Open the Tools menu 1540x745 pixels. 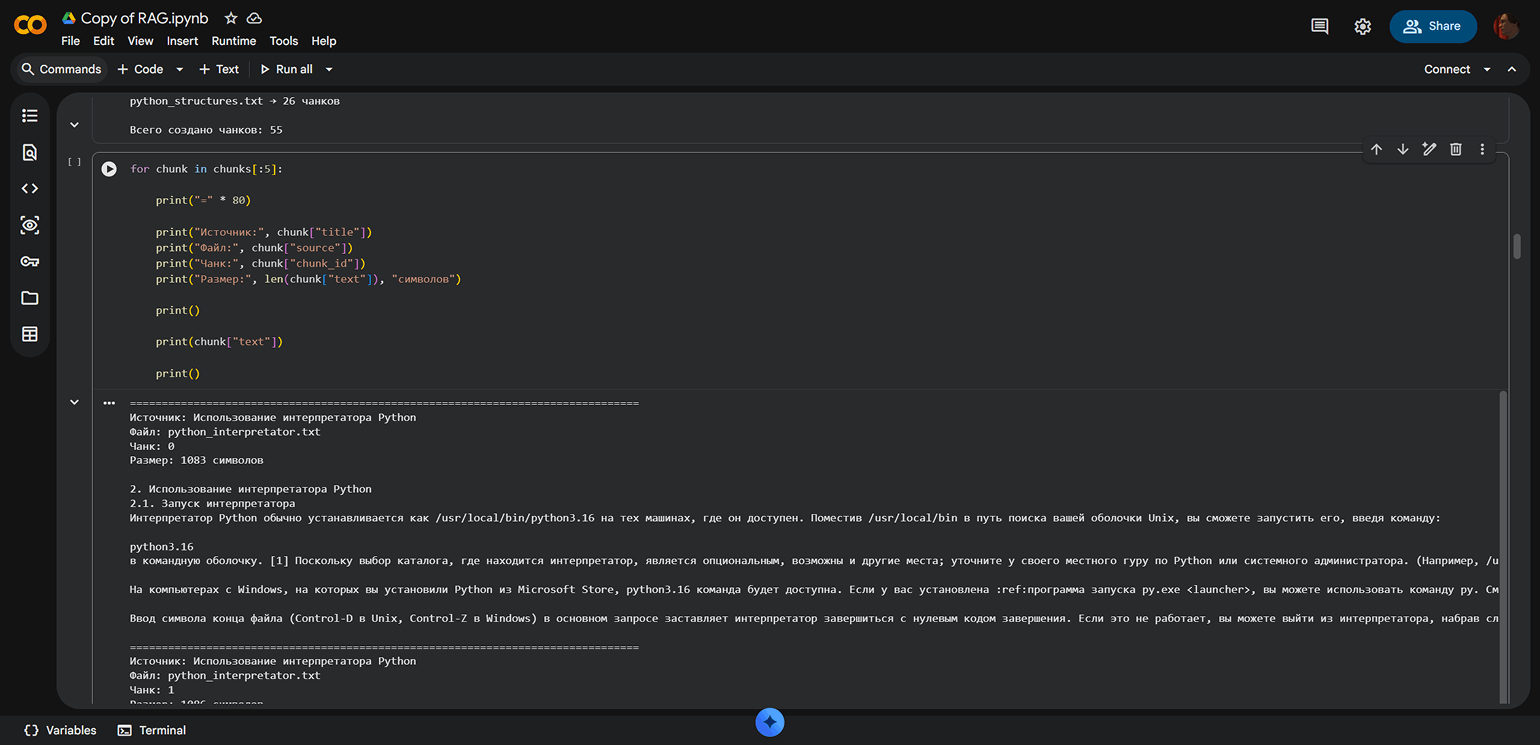point(284,41)
